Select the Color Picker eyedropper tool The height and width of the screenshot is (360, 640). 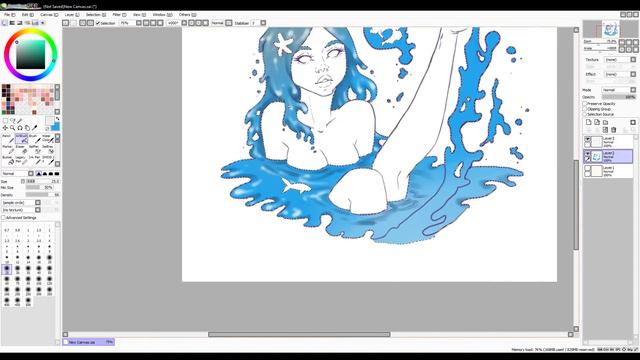pos(35,128)
